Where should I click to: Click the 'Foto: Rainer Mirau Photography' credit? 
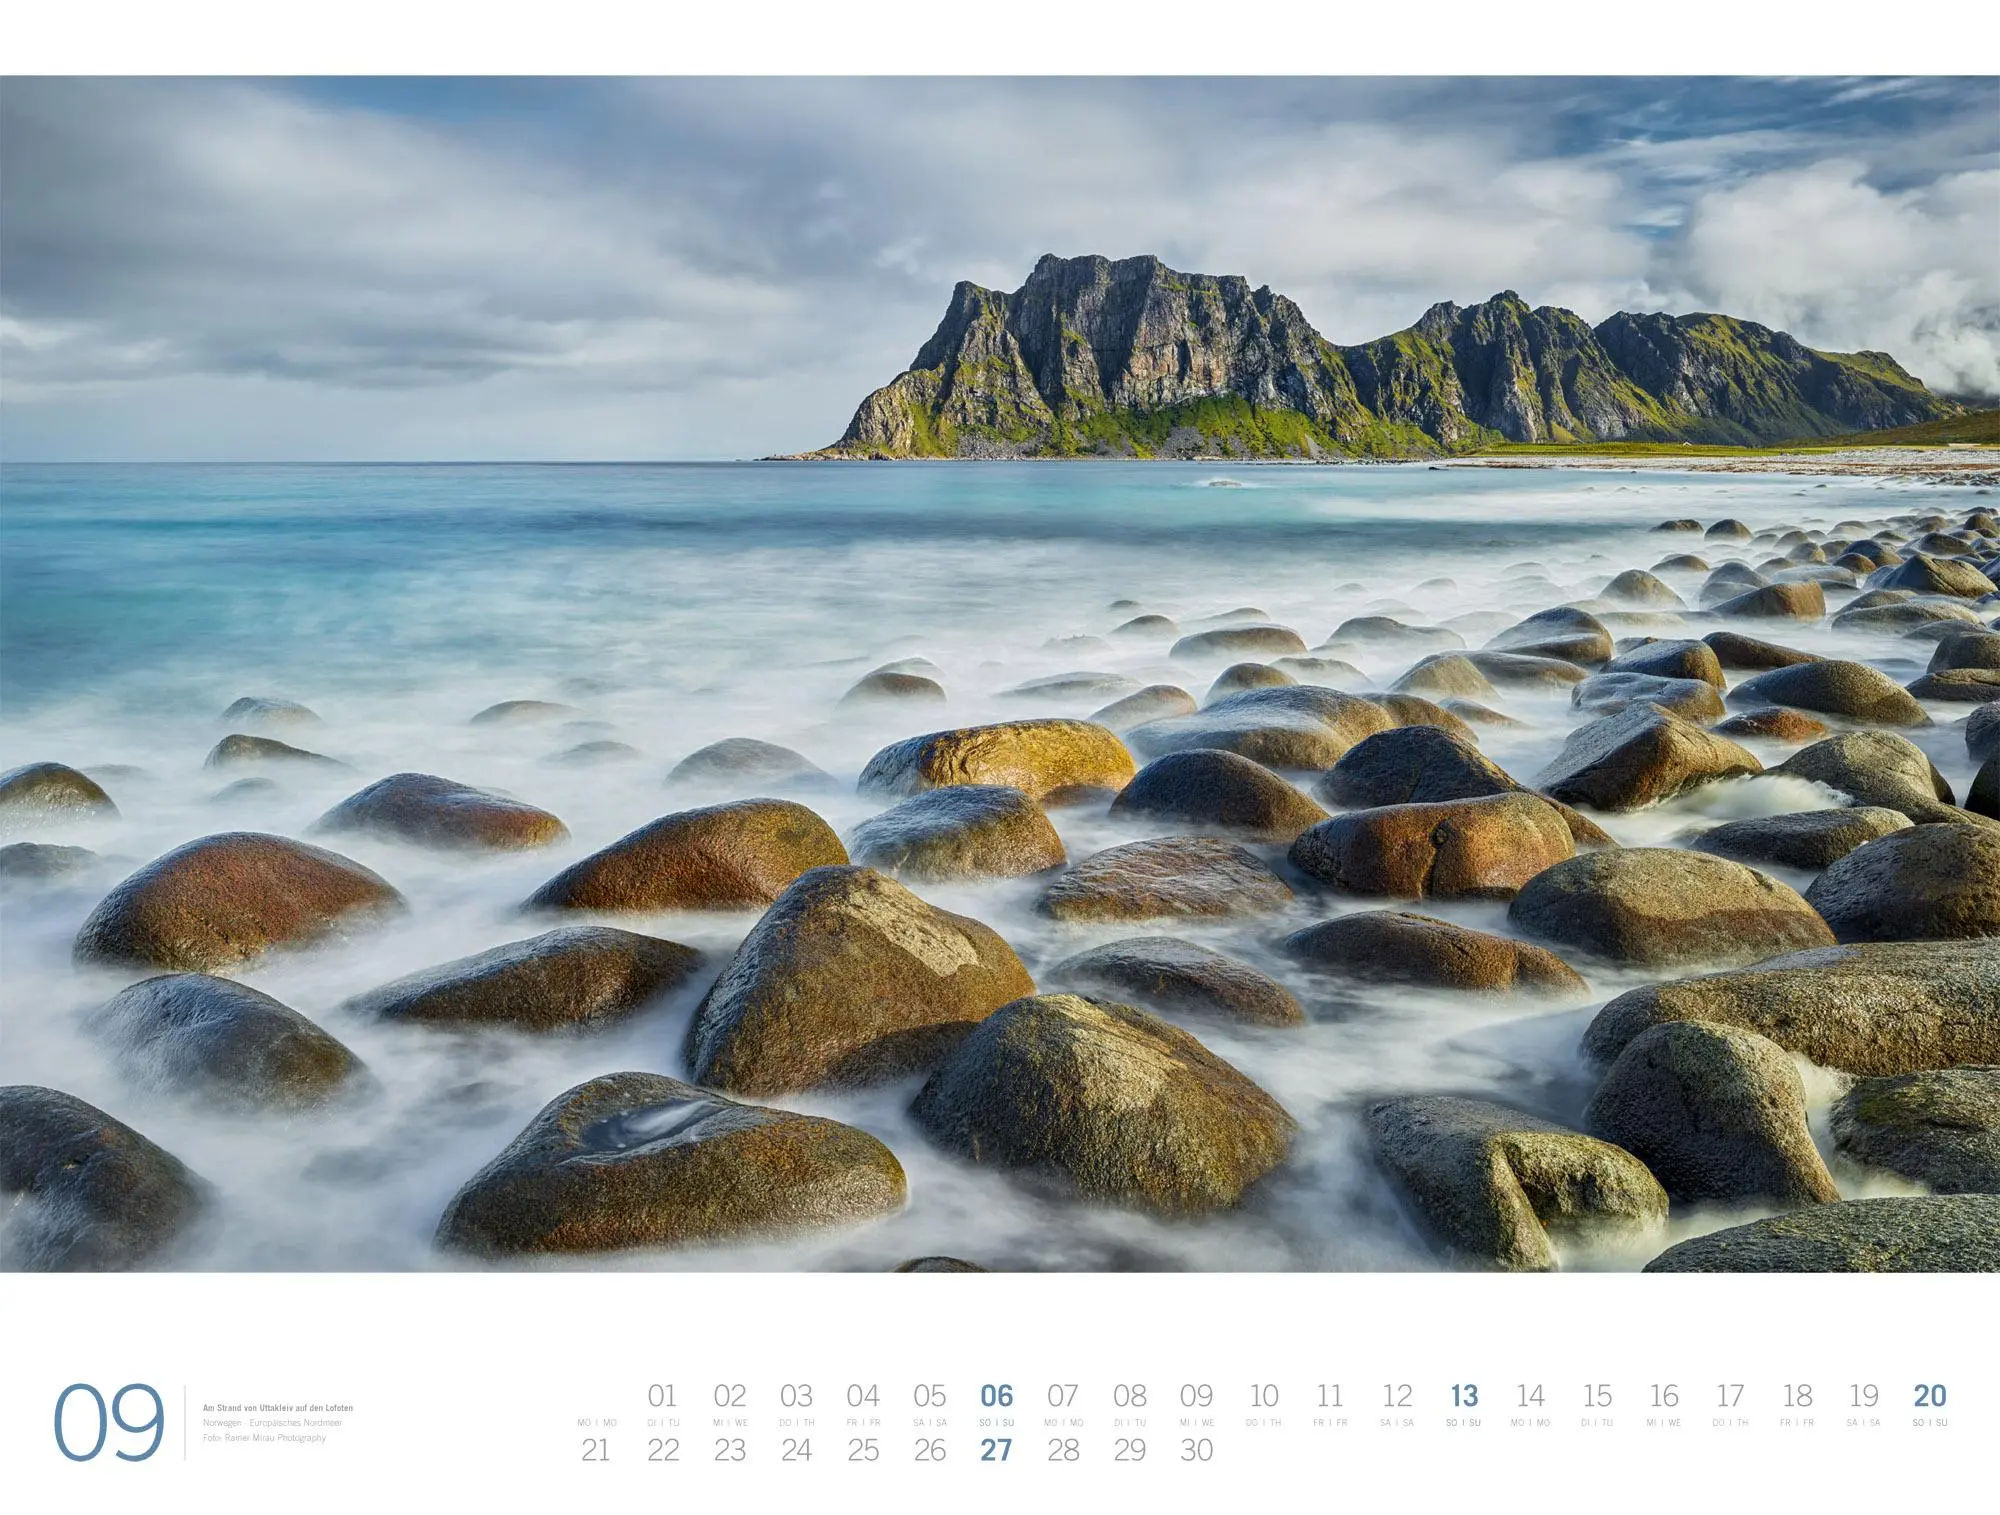pos(264,1438)
